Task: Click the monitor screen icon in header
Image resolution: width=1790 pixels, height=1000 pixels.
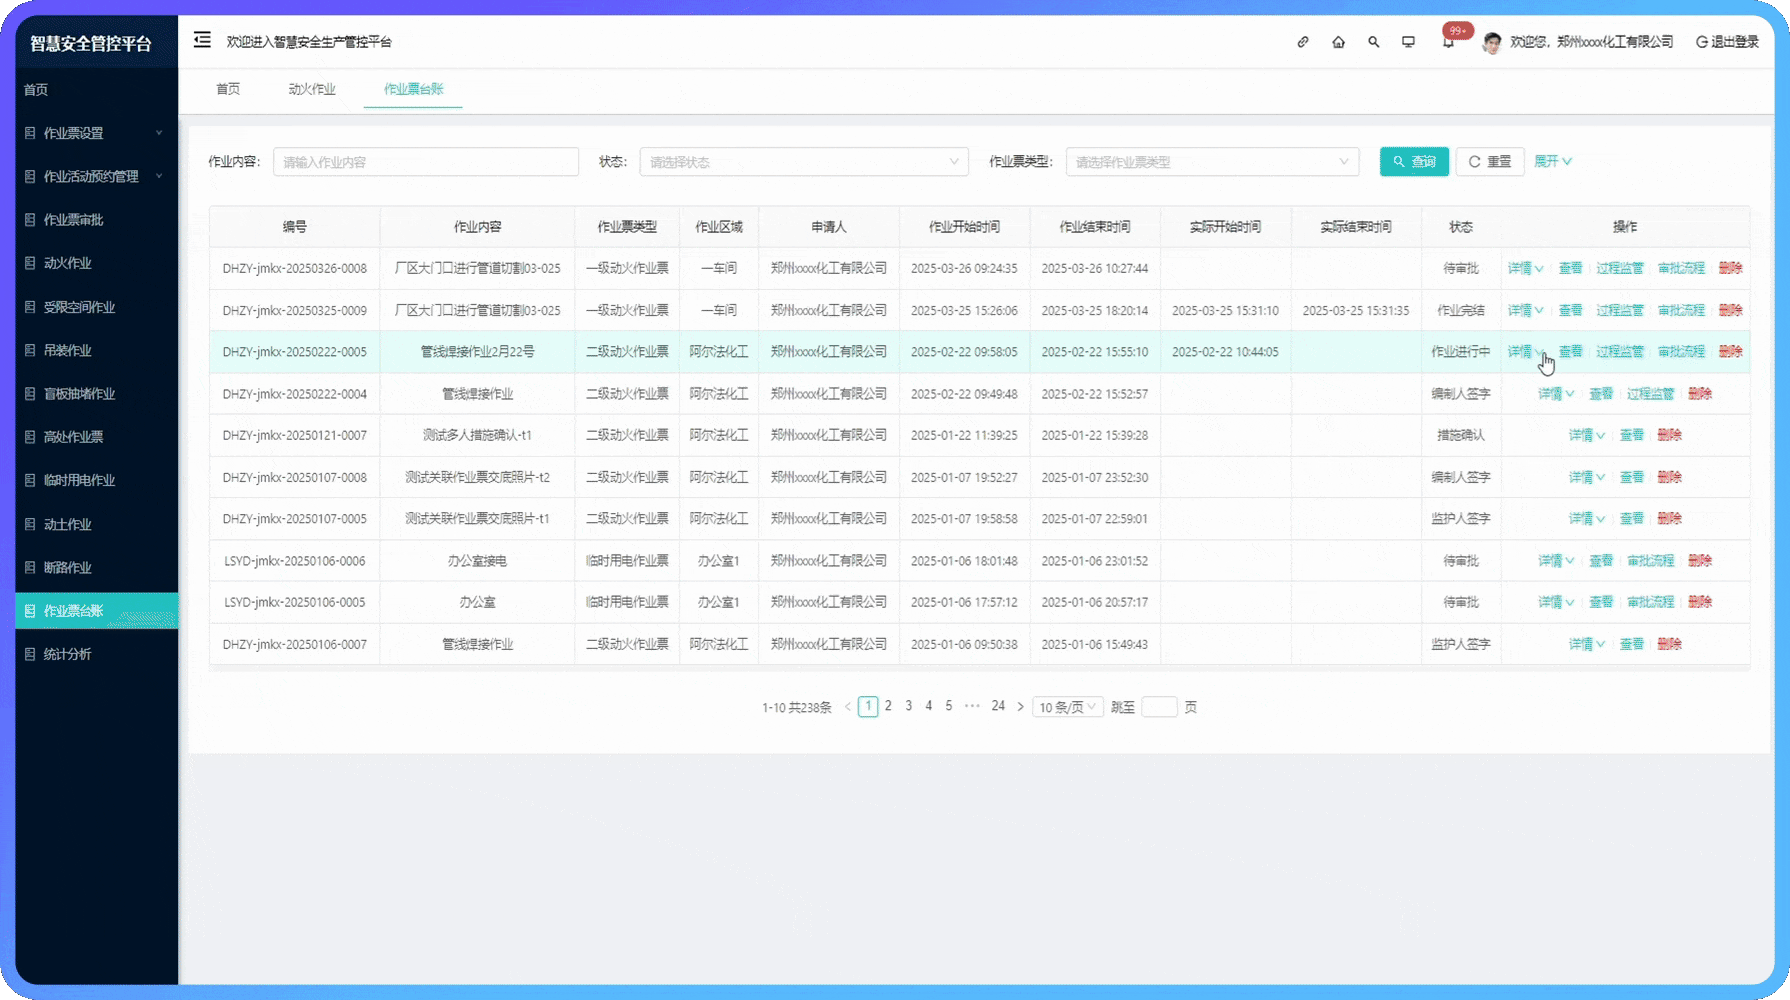Action: tap(1408, 42)
